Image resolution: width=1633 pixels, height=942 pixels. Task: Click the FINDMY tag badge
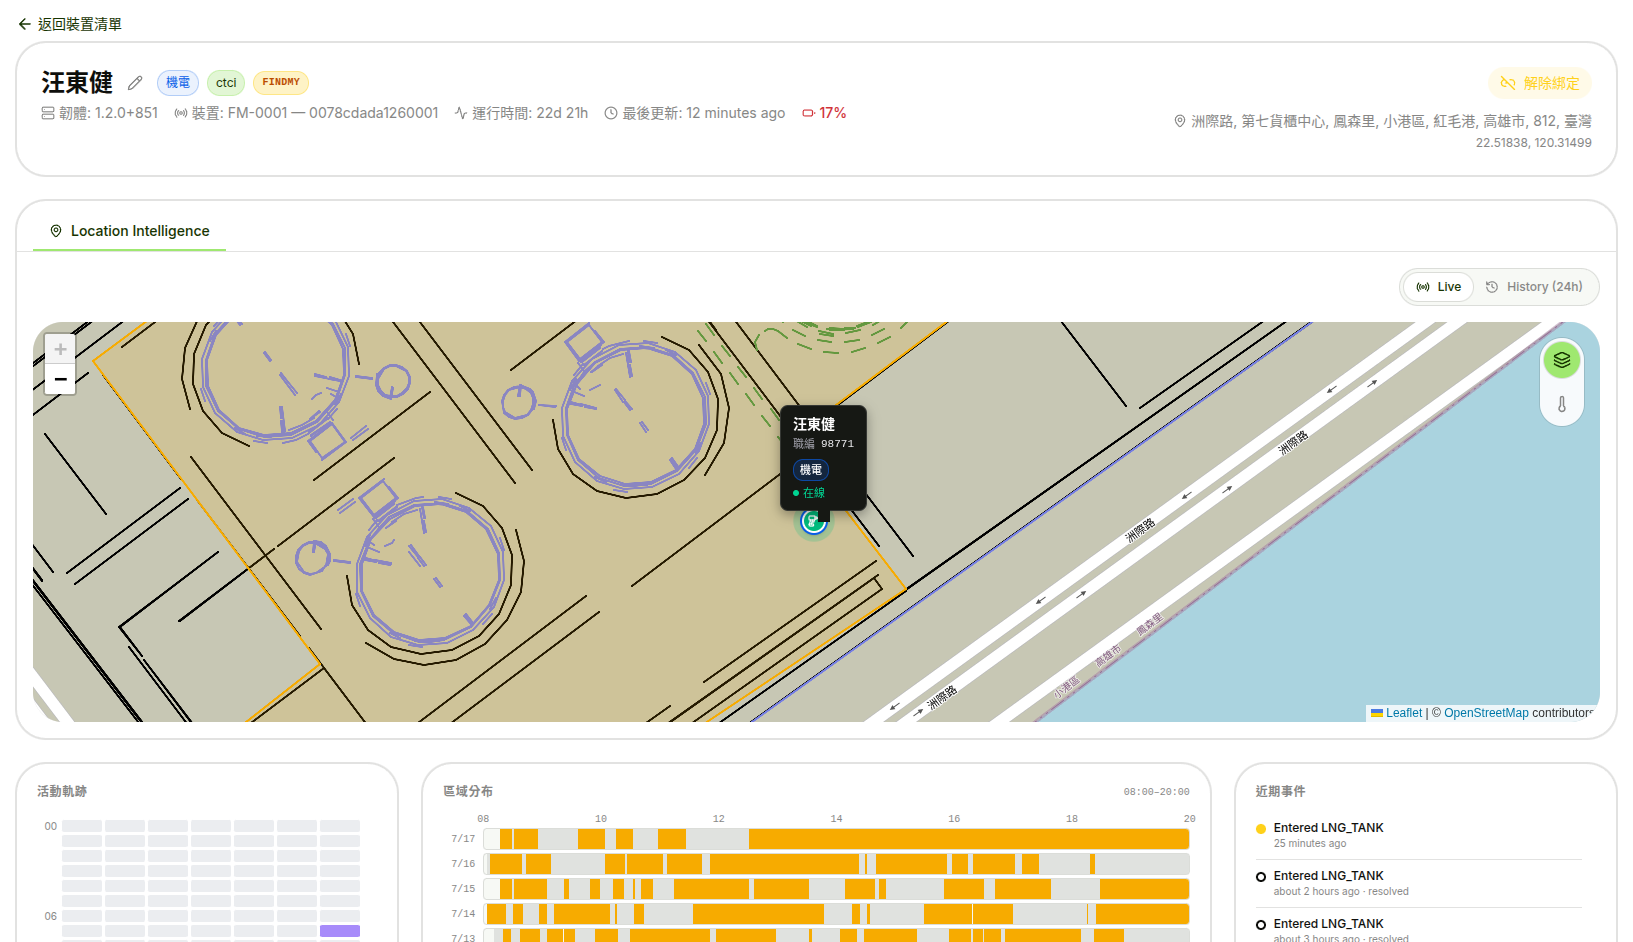click(x=281, y=83)
